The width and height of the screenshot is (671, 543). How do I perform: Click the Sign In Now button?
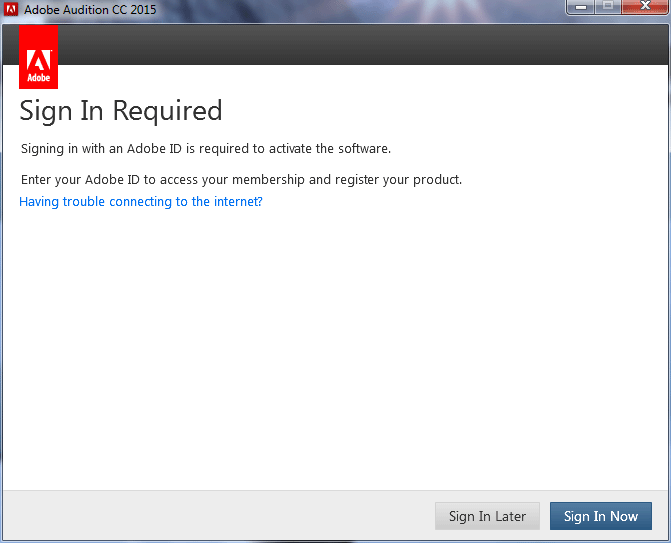601,516
